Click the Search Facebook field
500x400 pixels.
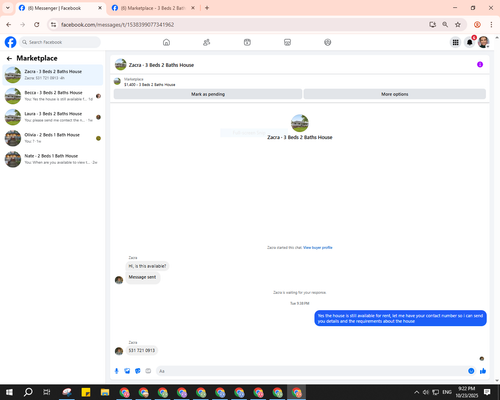(60, 42)
